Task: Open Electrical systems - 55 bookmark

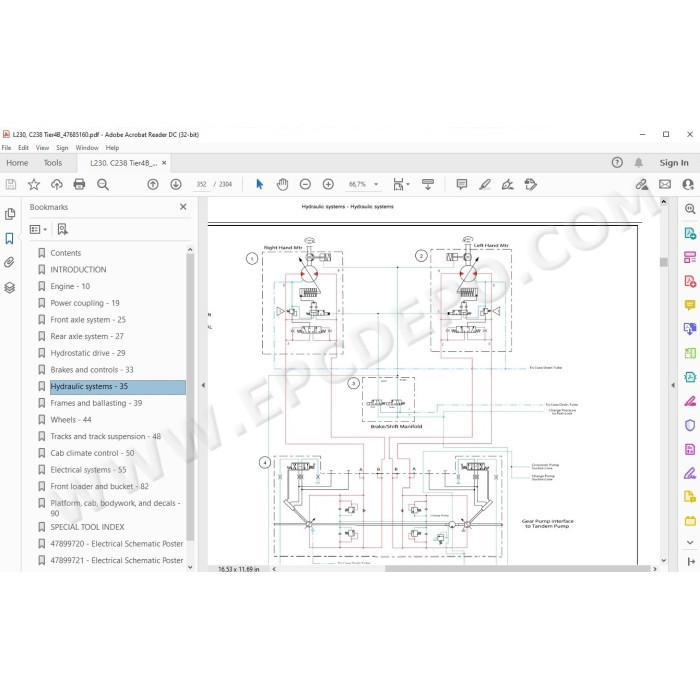Action: pyautogui.click(x=88, y=470)
